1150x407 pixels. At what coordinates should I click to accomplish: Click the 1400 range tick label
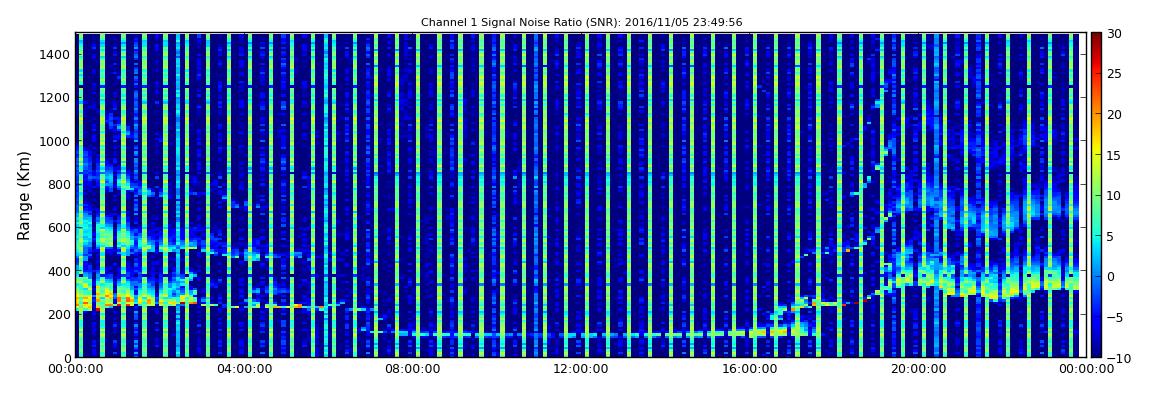pos(55,54)
